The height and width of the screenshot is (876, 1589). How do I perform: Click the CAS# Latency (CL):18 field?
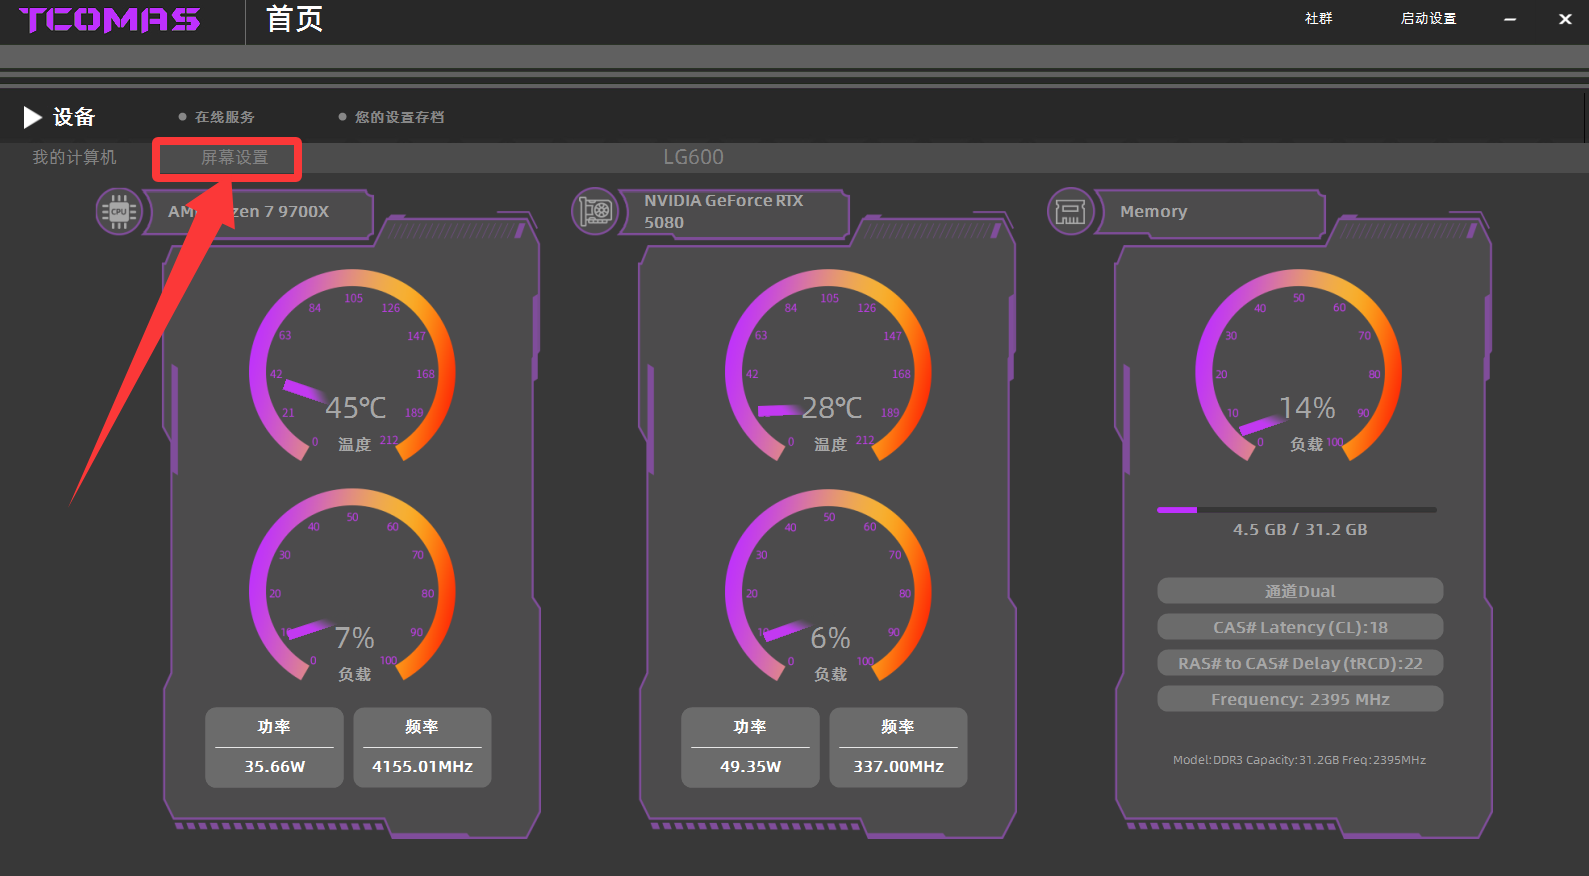tap(1300, 627)
